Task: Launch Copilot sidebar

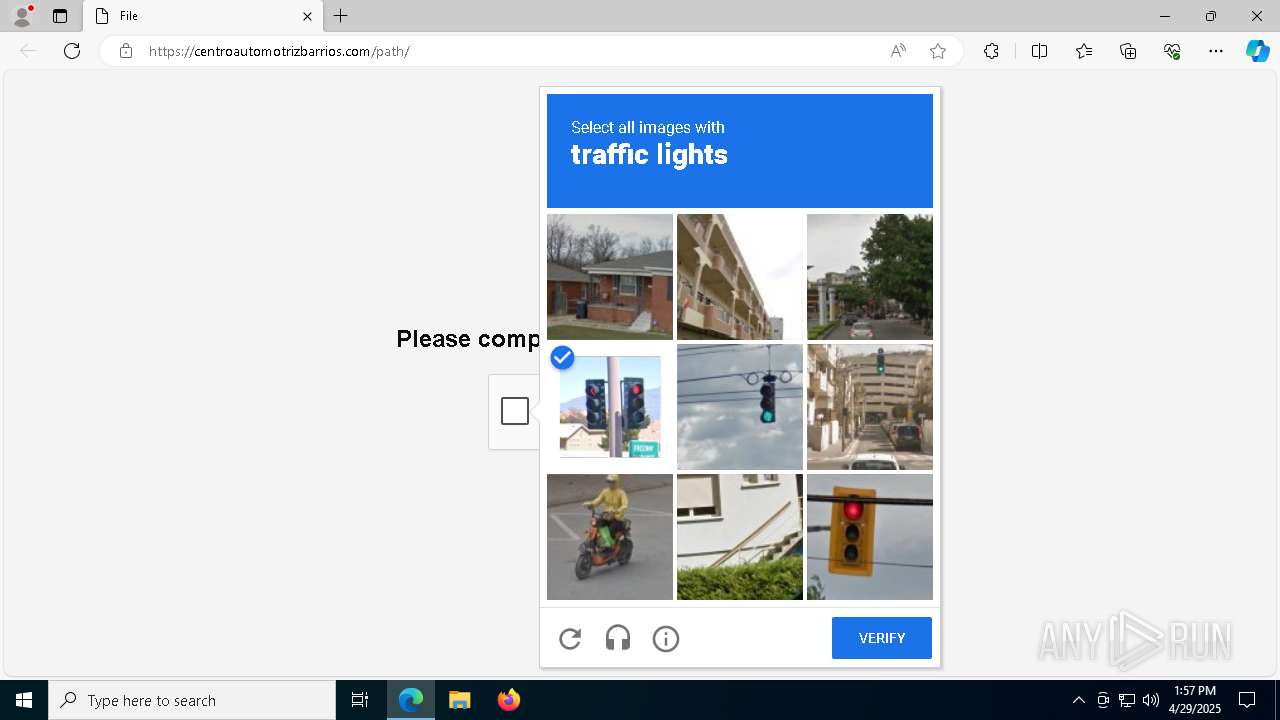Action: click(1257, 51)
